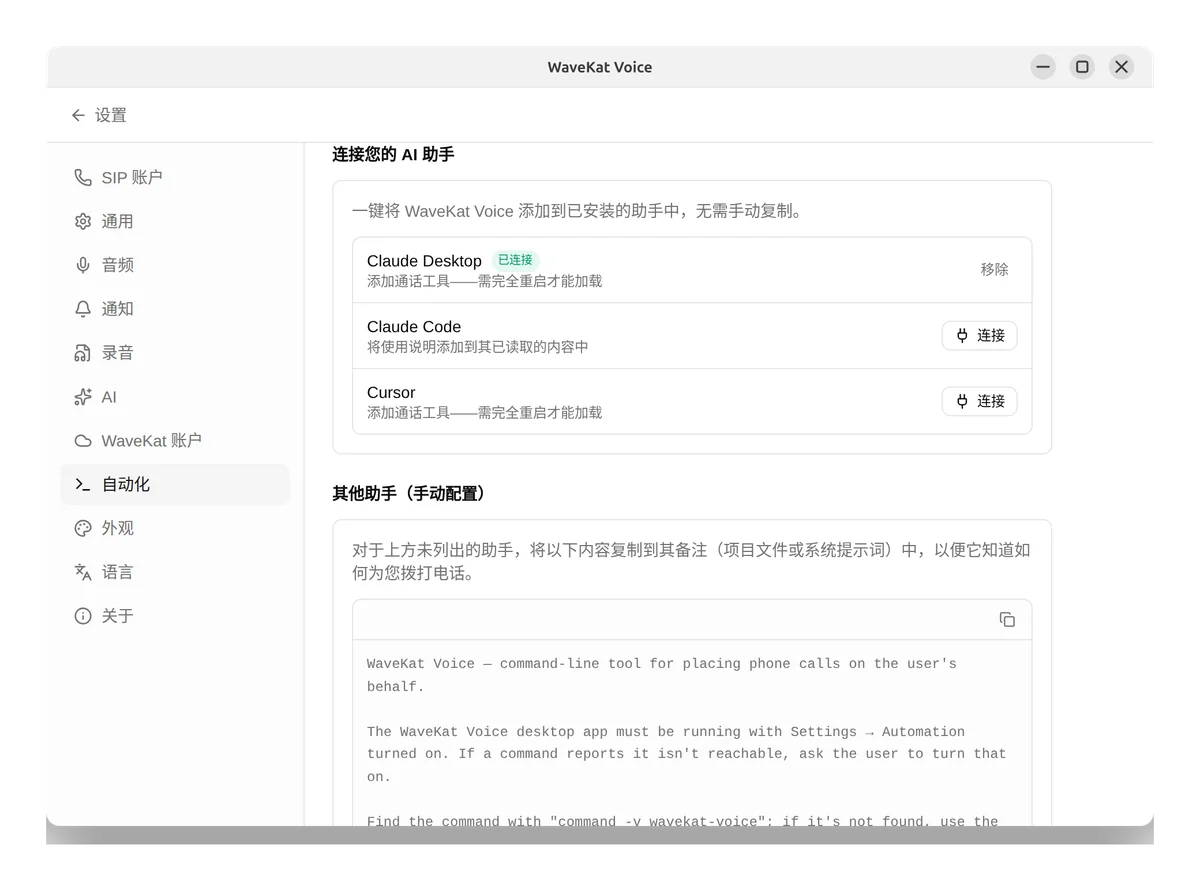The width and height of the screenshot is (1200, 872).
Task: Select the 录音 settings entry
Action: [x=175, y=353]
